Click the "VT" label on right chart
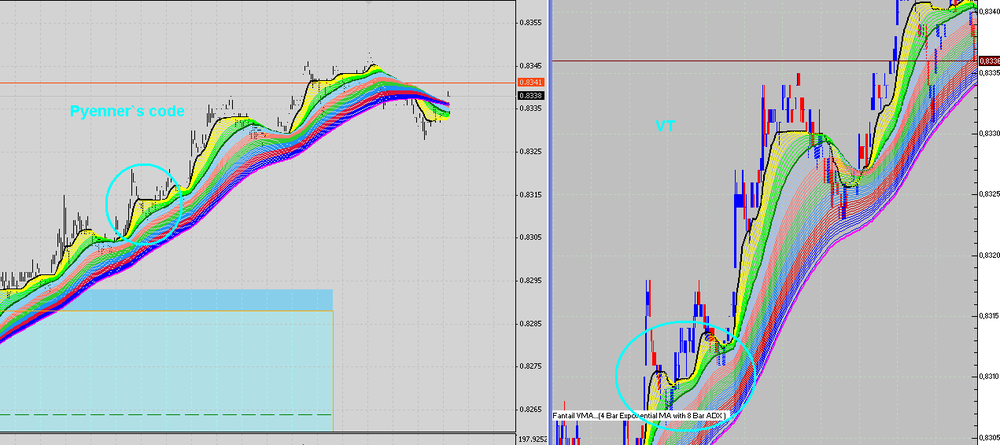Image resolution: width=1000 pixels, height=445 pixels. (x=665, y=126)
